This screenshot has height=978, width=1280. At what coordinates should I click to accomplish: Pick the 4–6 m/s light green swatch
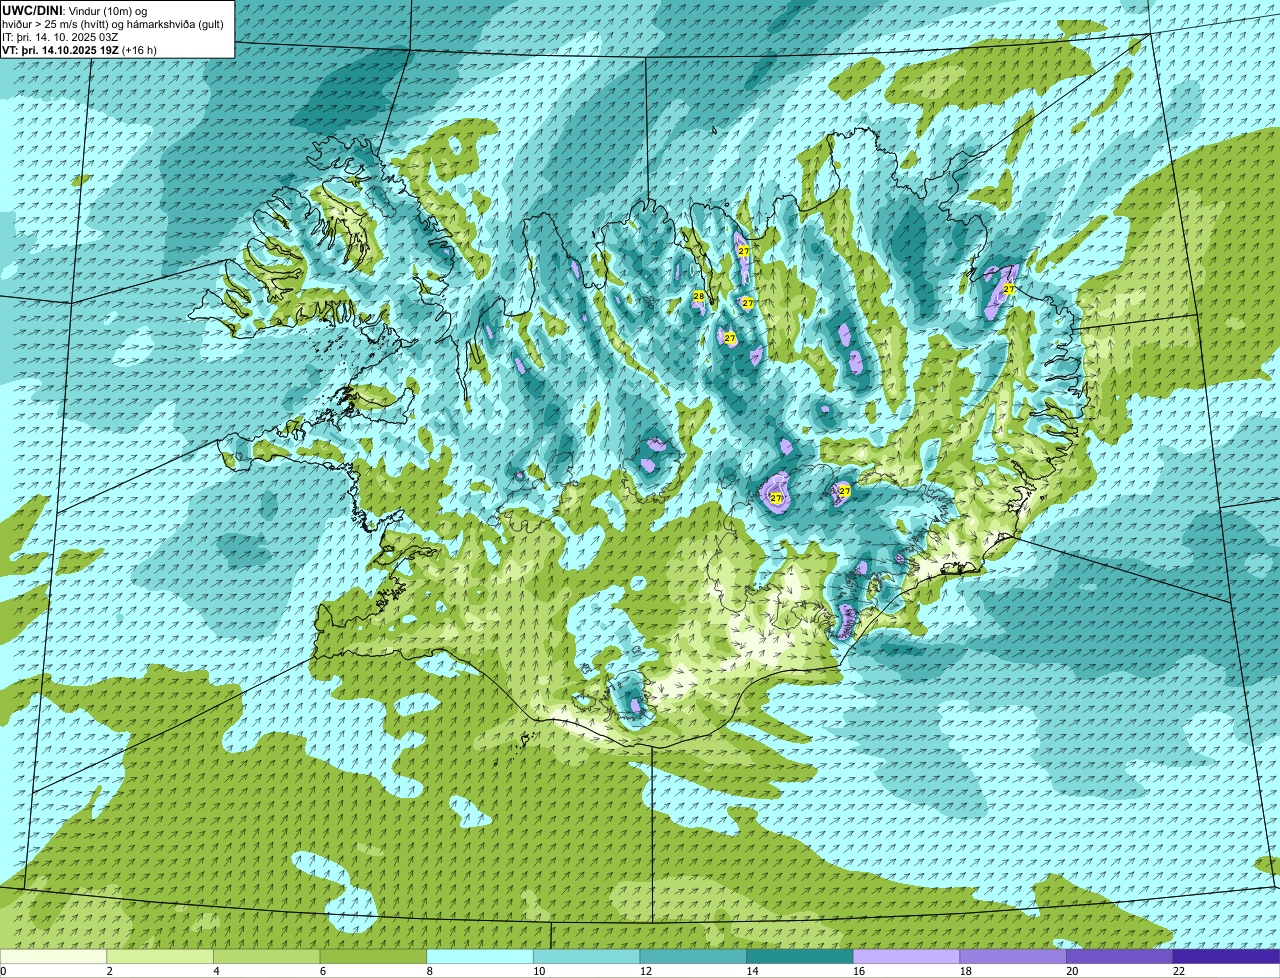267,956
